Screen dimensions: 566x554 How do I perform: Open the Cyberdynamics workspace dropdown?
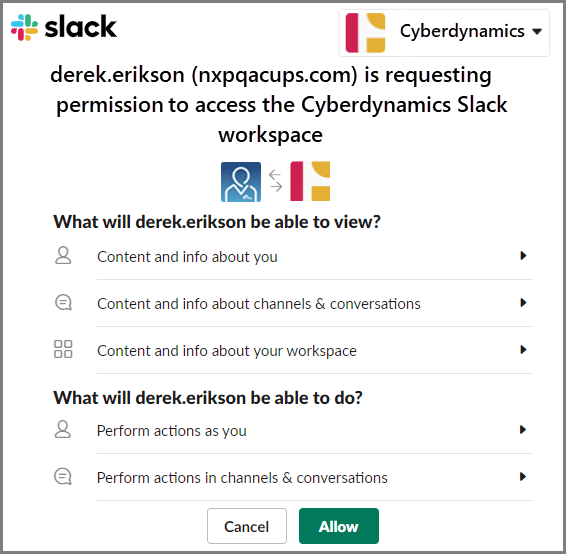444,33
